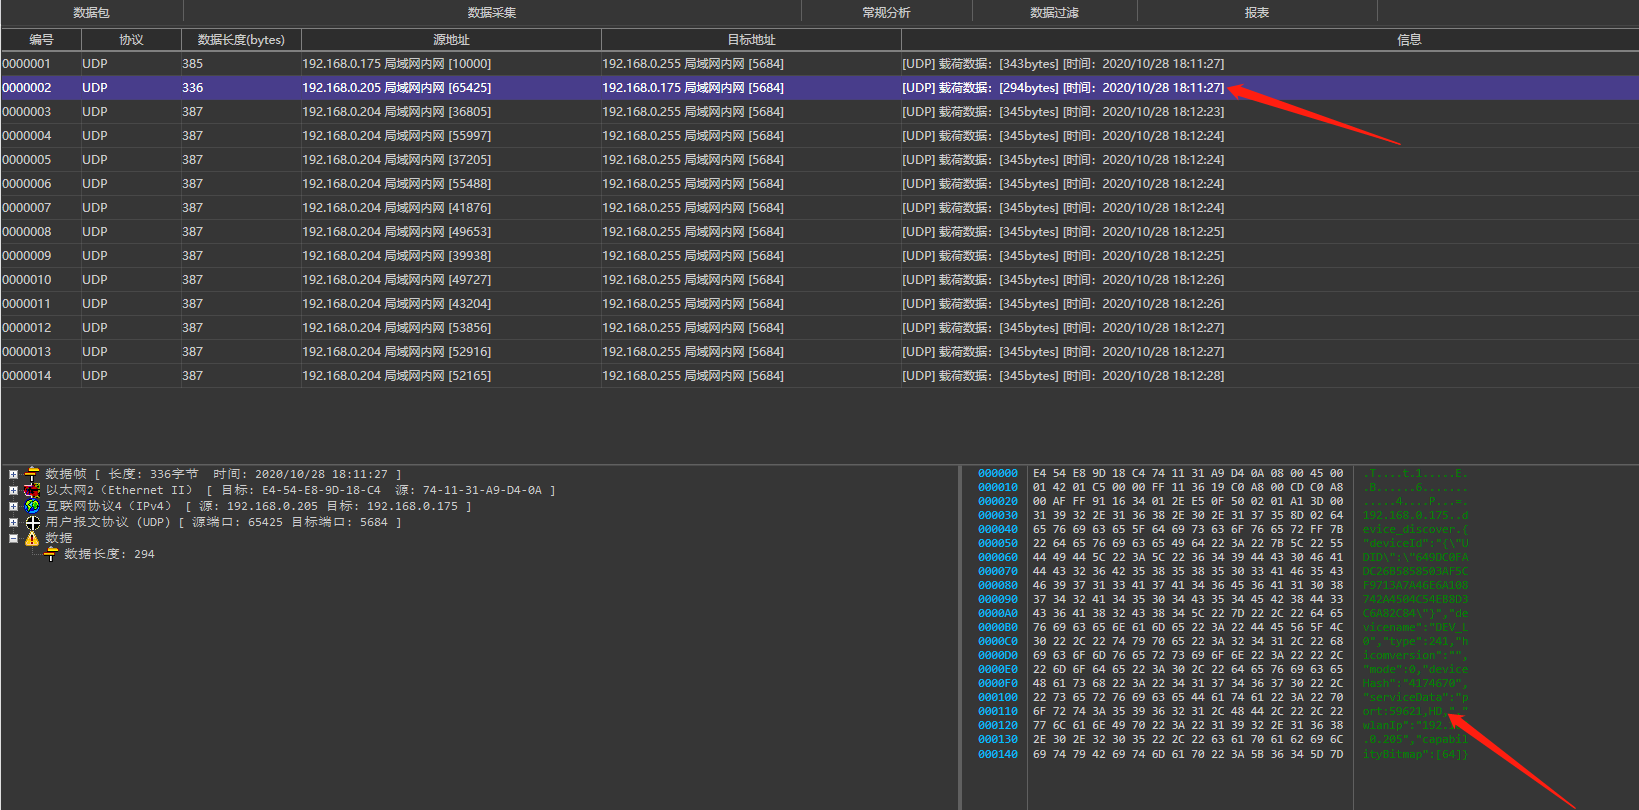The height and width of the screenshot is (810, 1639).
Task: Collapse the 数据 tree node
Action: tap(13, 538)
